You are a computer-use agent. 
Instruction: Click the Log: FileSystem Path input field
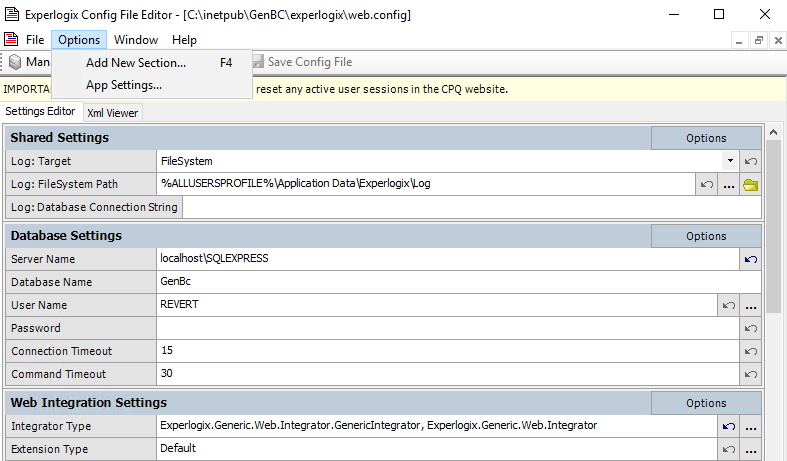pos(426,184)
